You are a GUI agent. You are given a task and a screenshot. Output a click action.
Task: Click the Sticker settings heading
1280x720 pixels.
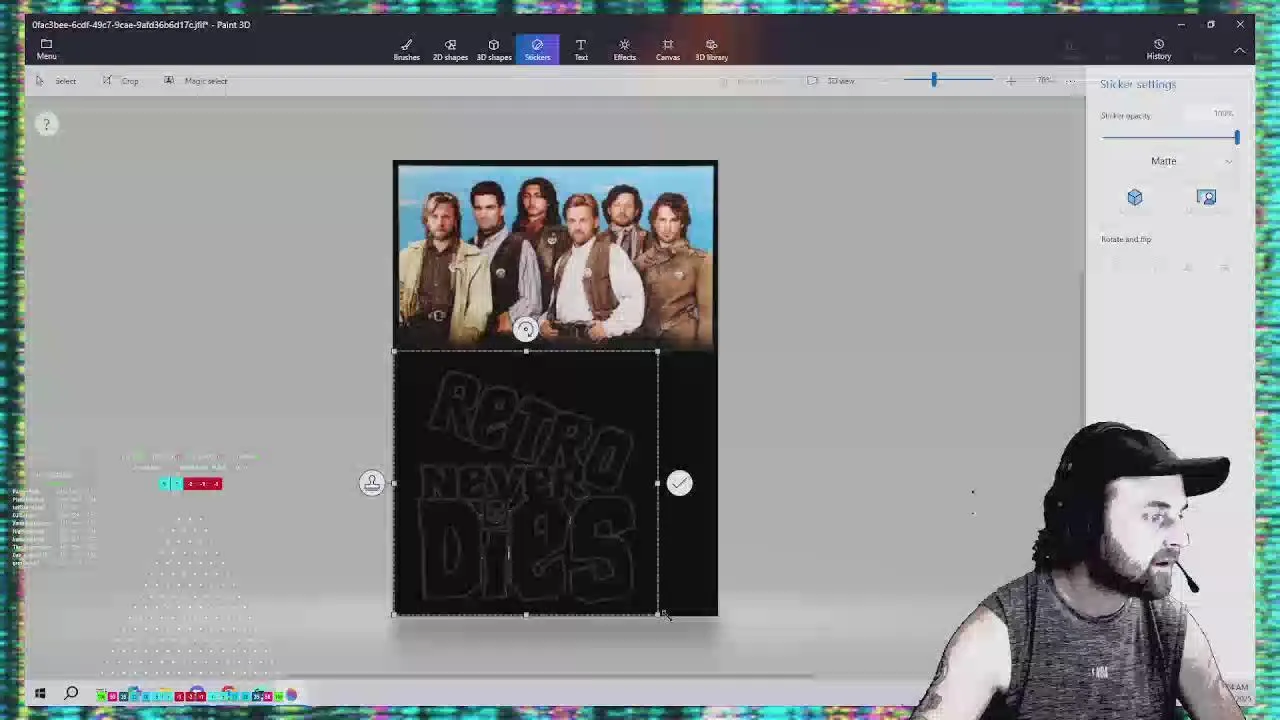1138,84
